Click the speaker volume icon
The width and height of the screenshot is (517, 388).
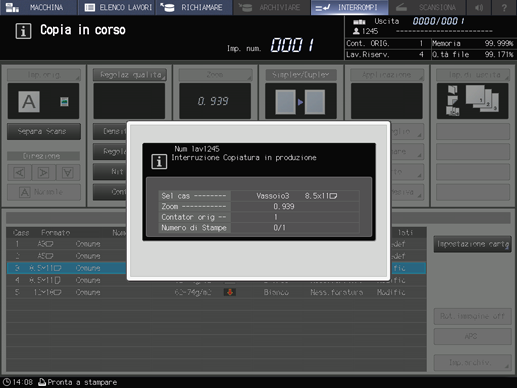coord(479,7)
